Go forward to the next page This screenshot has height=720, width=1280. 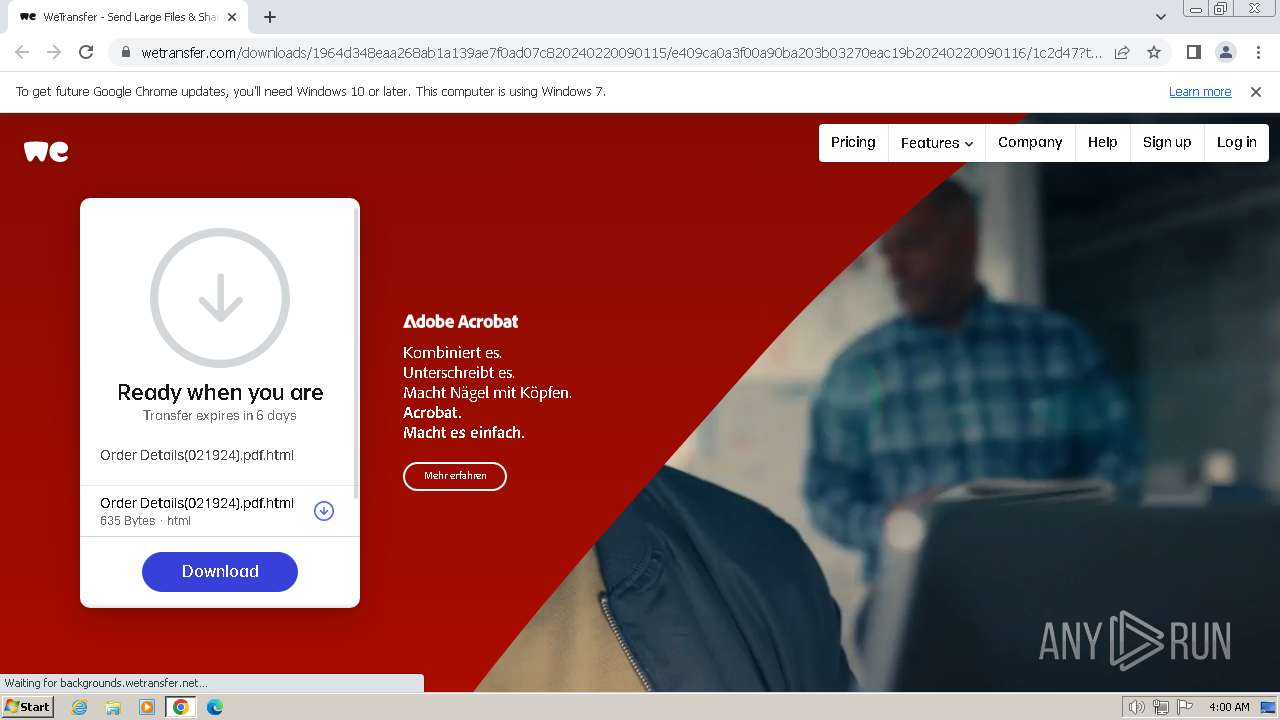point(54,52)
